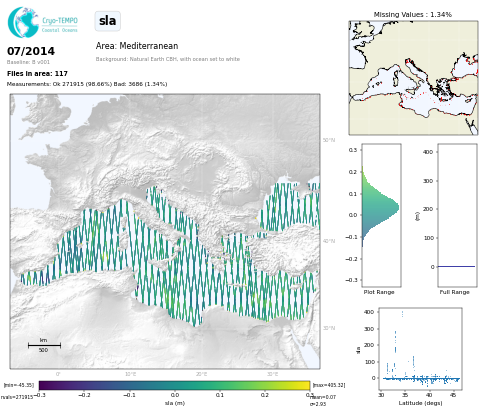Click the max=405.32 label
The image size is (492, 410).
(x=329, y=385)
